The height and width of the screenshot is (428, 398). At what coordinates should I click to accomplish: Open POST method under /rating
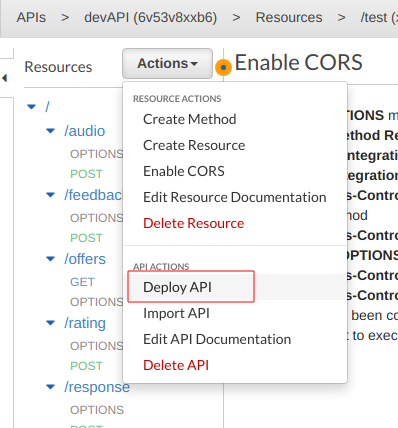point(86,366)
